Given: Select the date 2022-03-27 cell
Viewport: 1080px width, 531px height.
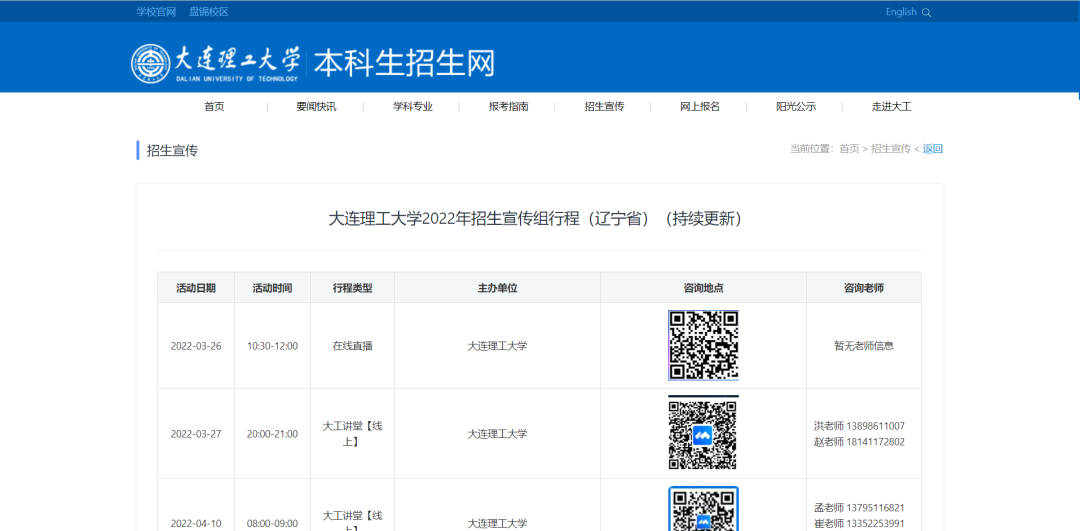Looking at the screenshot, I should pyautogui.click(x=196, y=434).
